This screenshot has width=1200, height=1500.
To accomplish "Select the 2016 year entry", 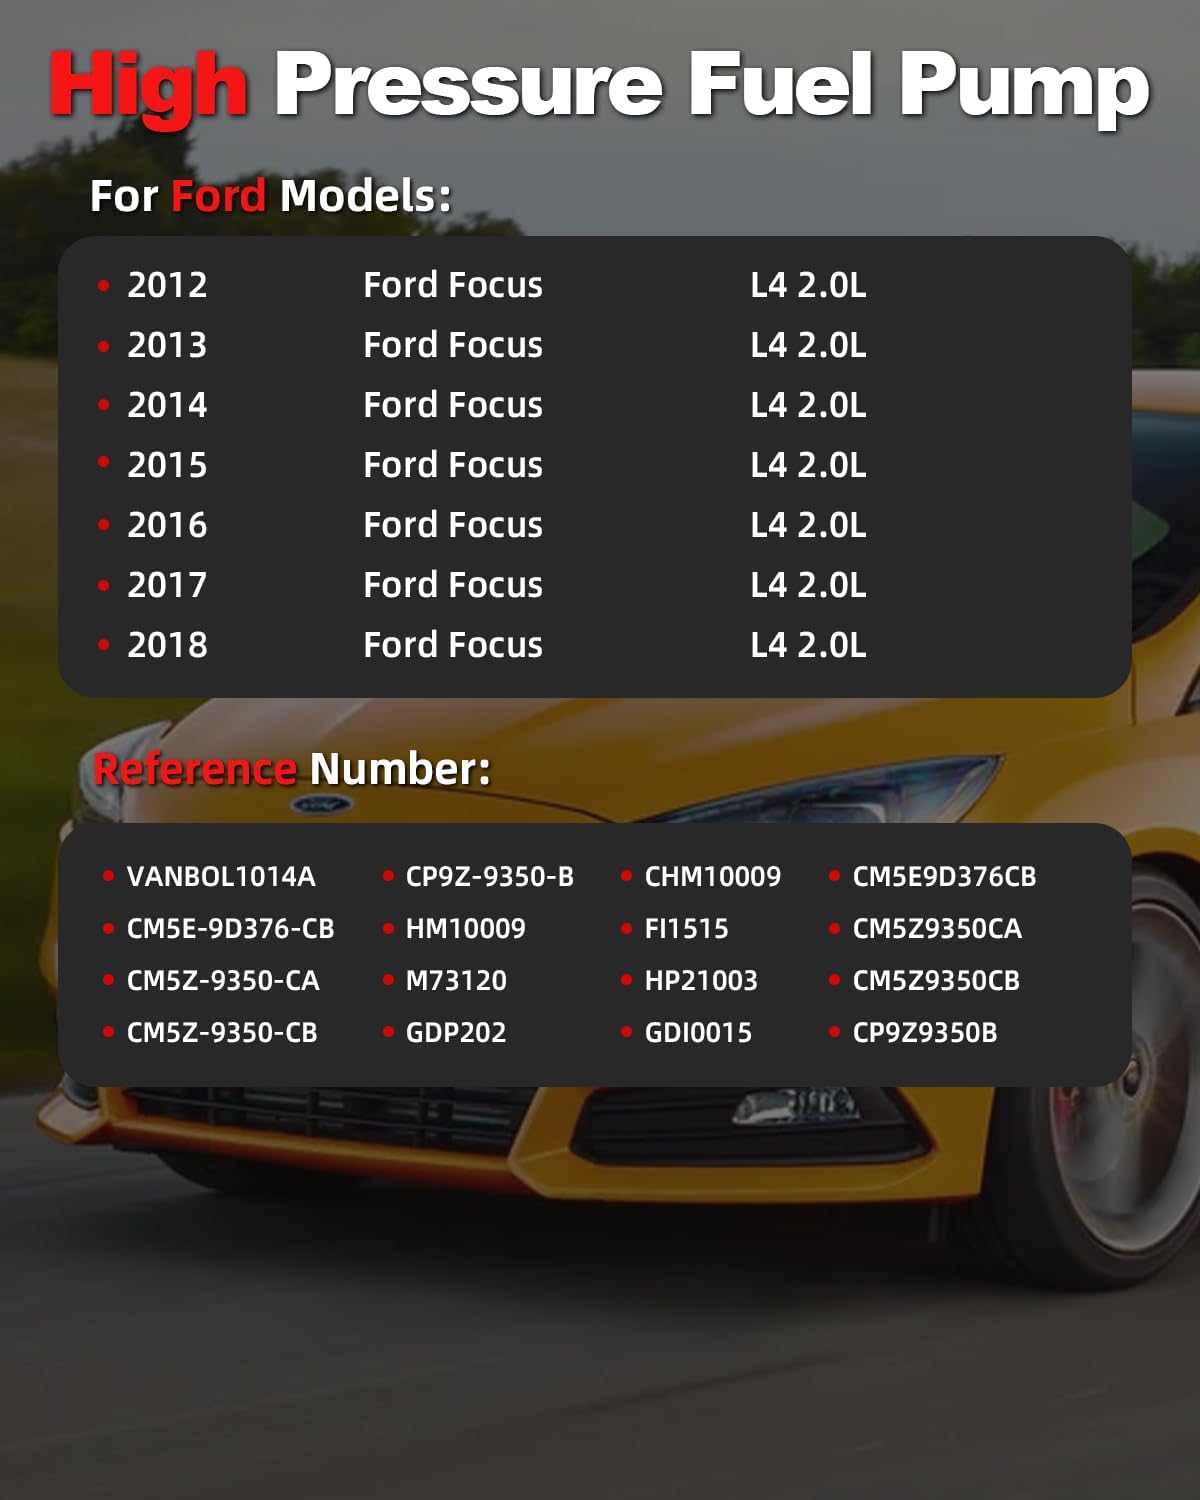I will [x=167, y=525].
